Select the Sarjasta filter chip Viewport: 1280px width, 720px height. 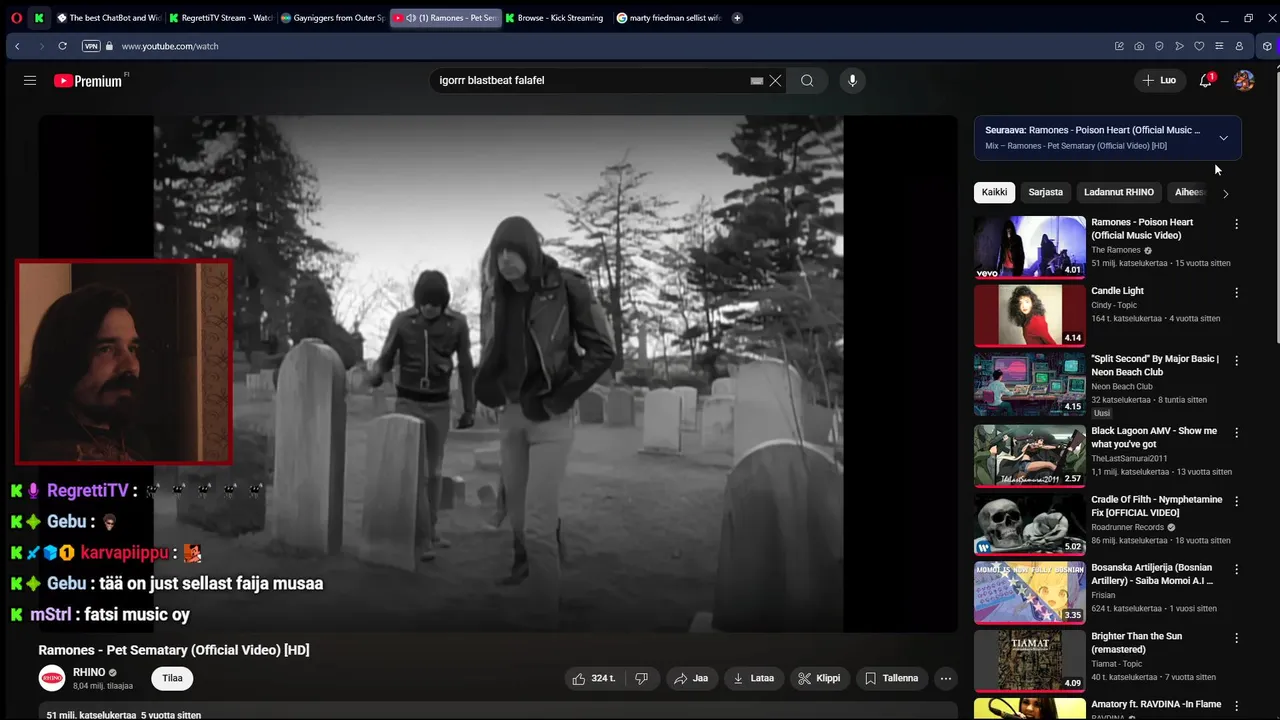click(x=1045, y=192)
